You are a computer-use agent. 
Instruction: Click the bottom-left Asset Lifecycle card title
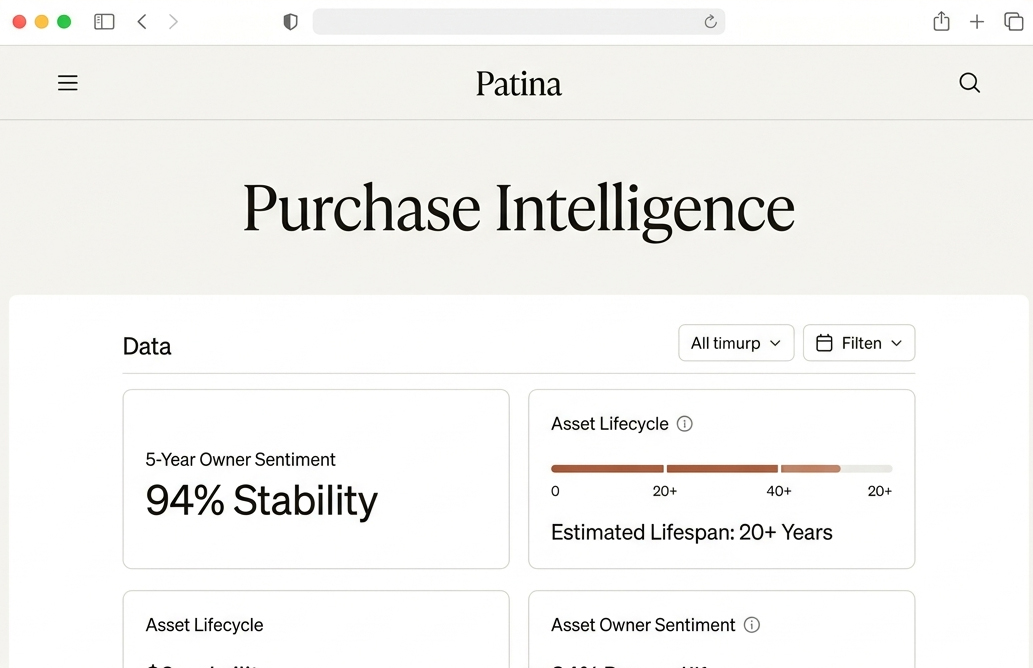coord(204,625)
